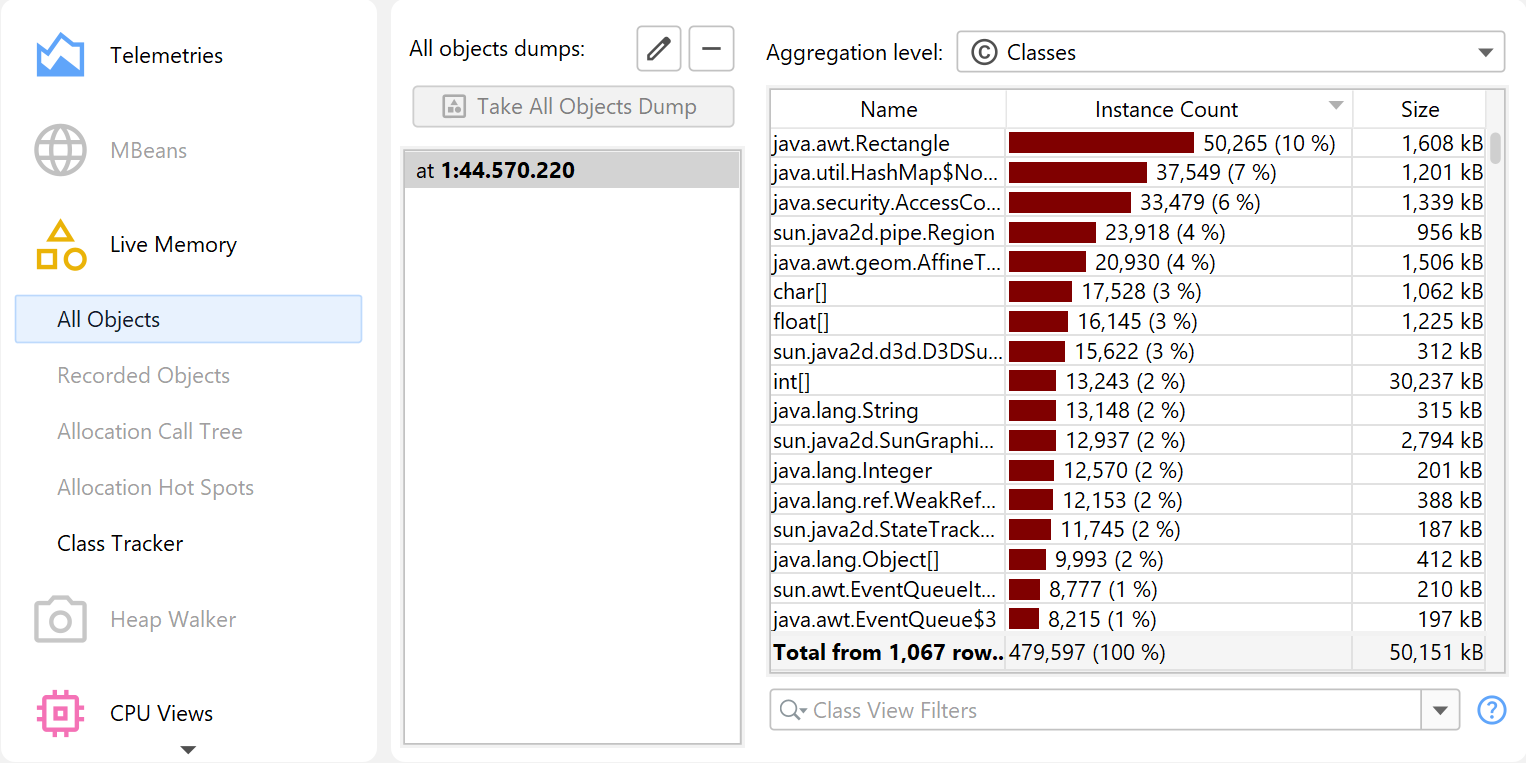Select the java.awt.Rectangle row

(x=1128, y=143)
